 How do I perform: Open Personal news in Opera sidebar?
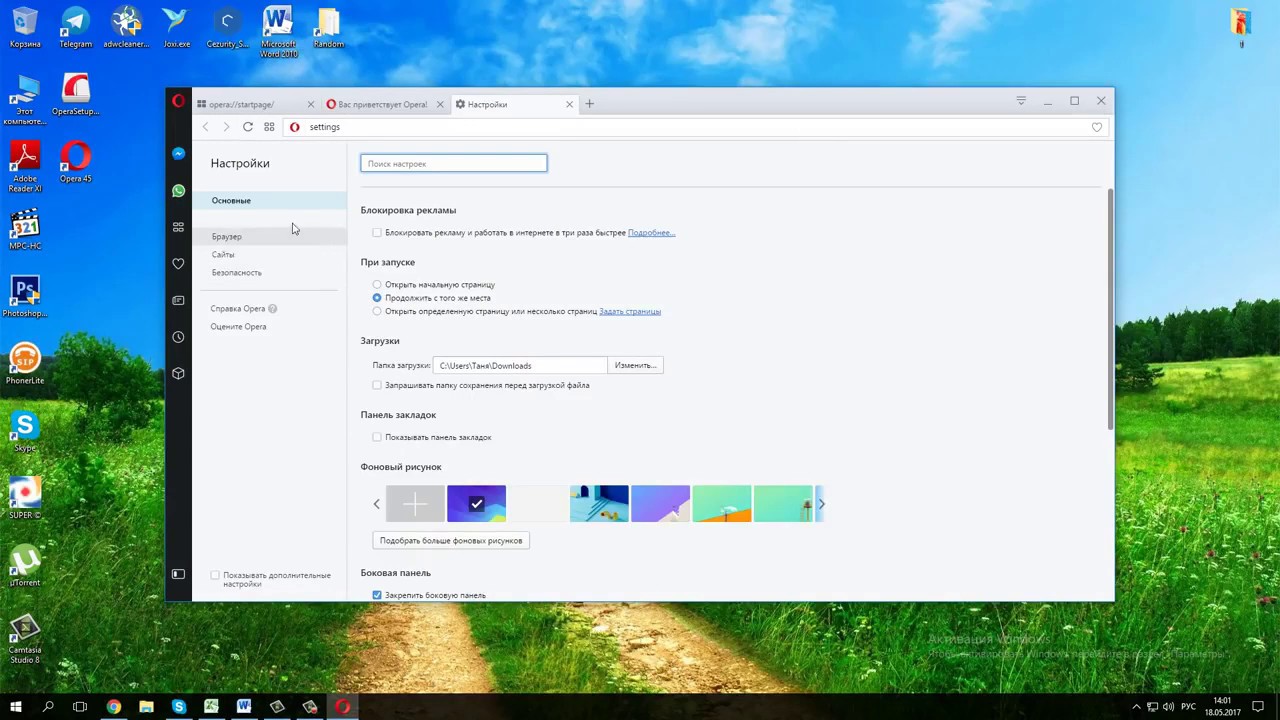point(178,300)
